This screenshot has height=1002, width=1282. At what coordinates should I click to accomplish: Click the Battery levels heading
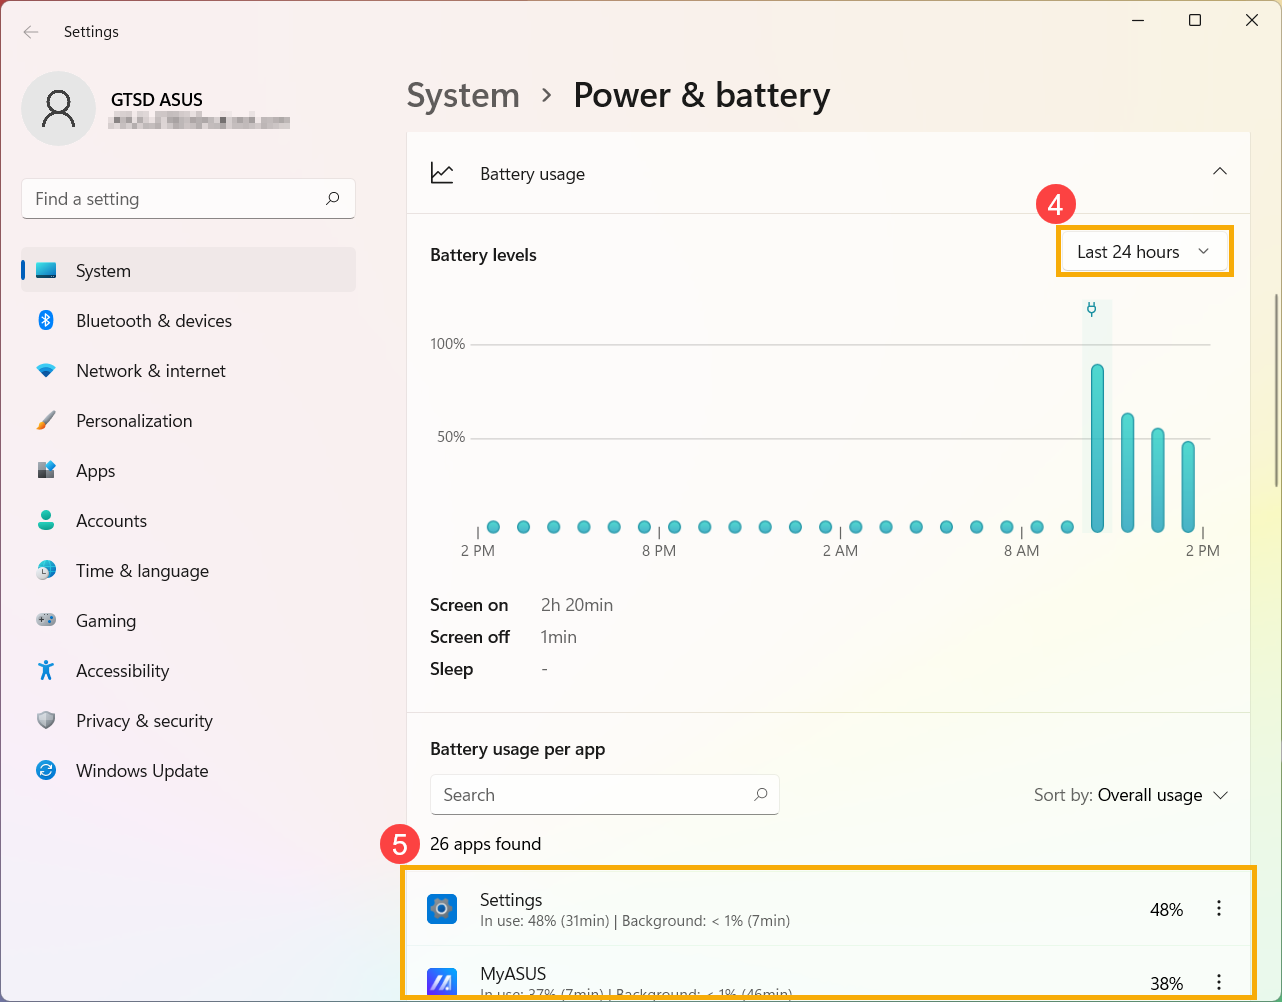tap(483, 255)
